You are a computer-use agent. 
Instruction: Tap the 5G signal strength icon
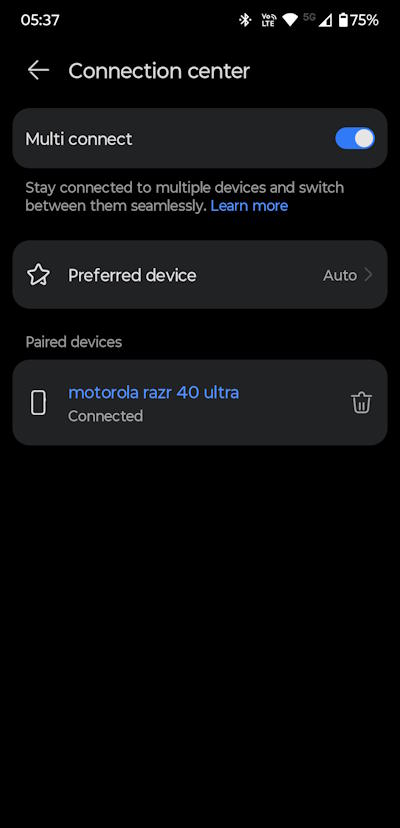tap(318, 20)
